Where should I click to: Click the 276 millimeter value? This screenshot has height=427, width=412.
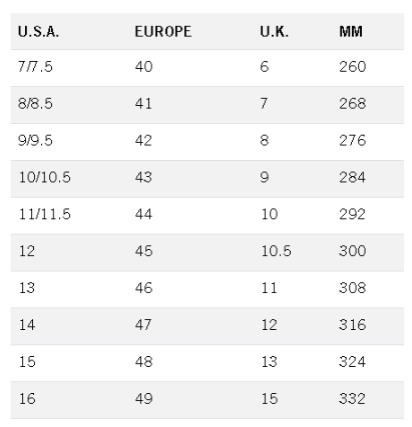coord(352,140)
